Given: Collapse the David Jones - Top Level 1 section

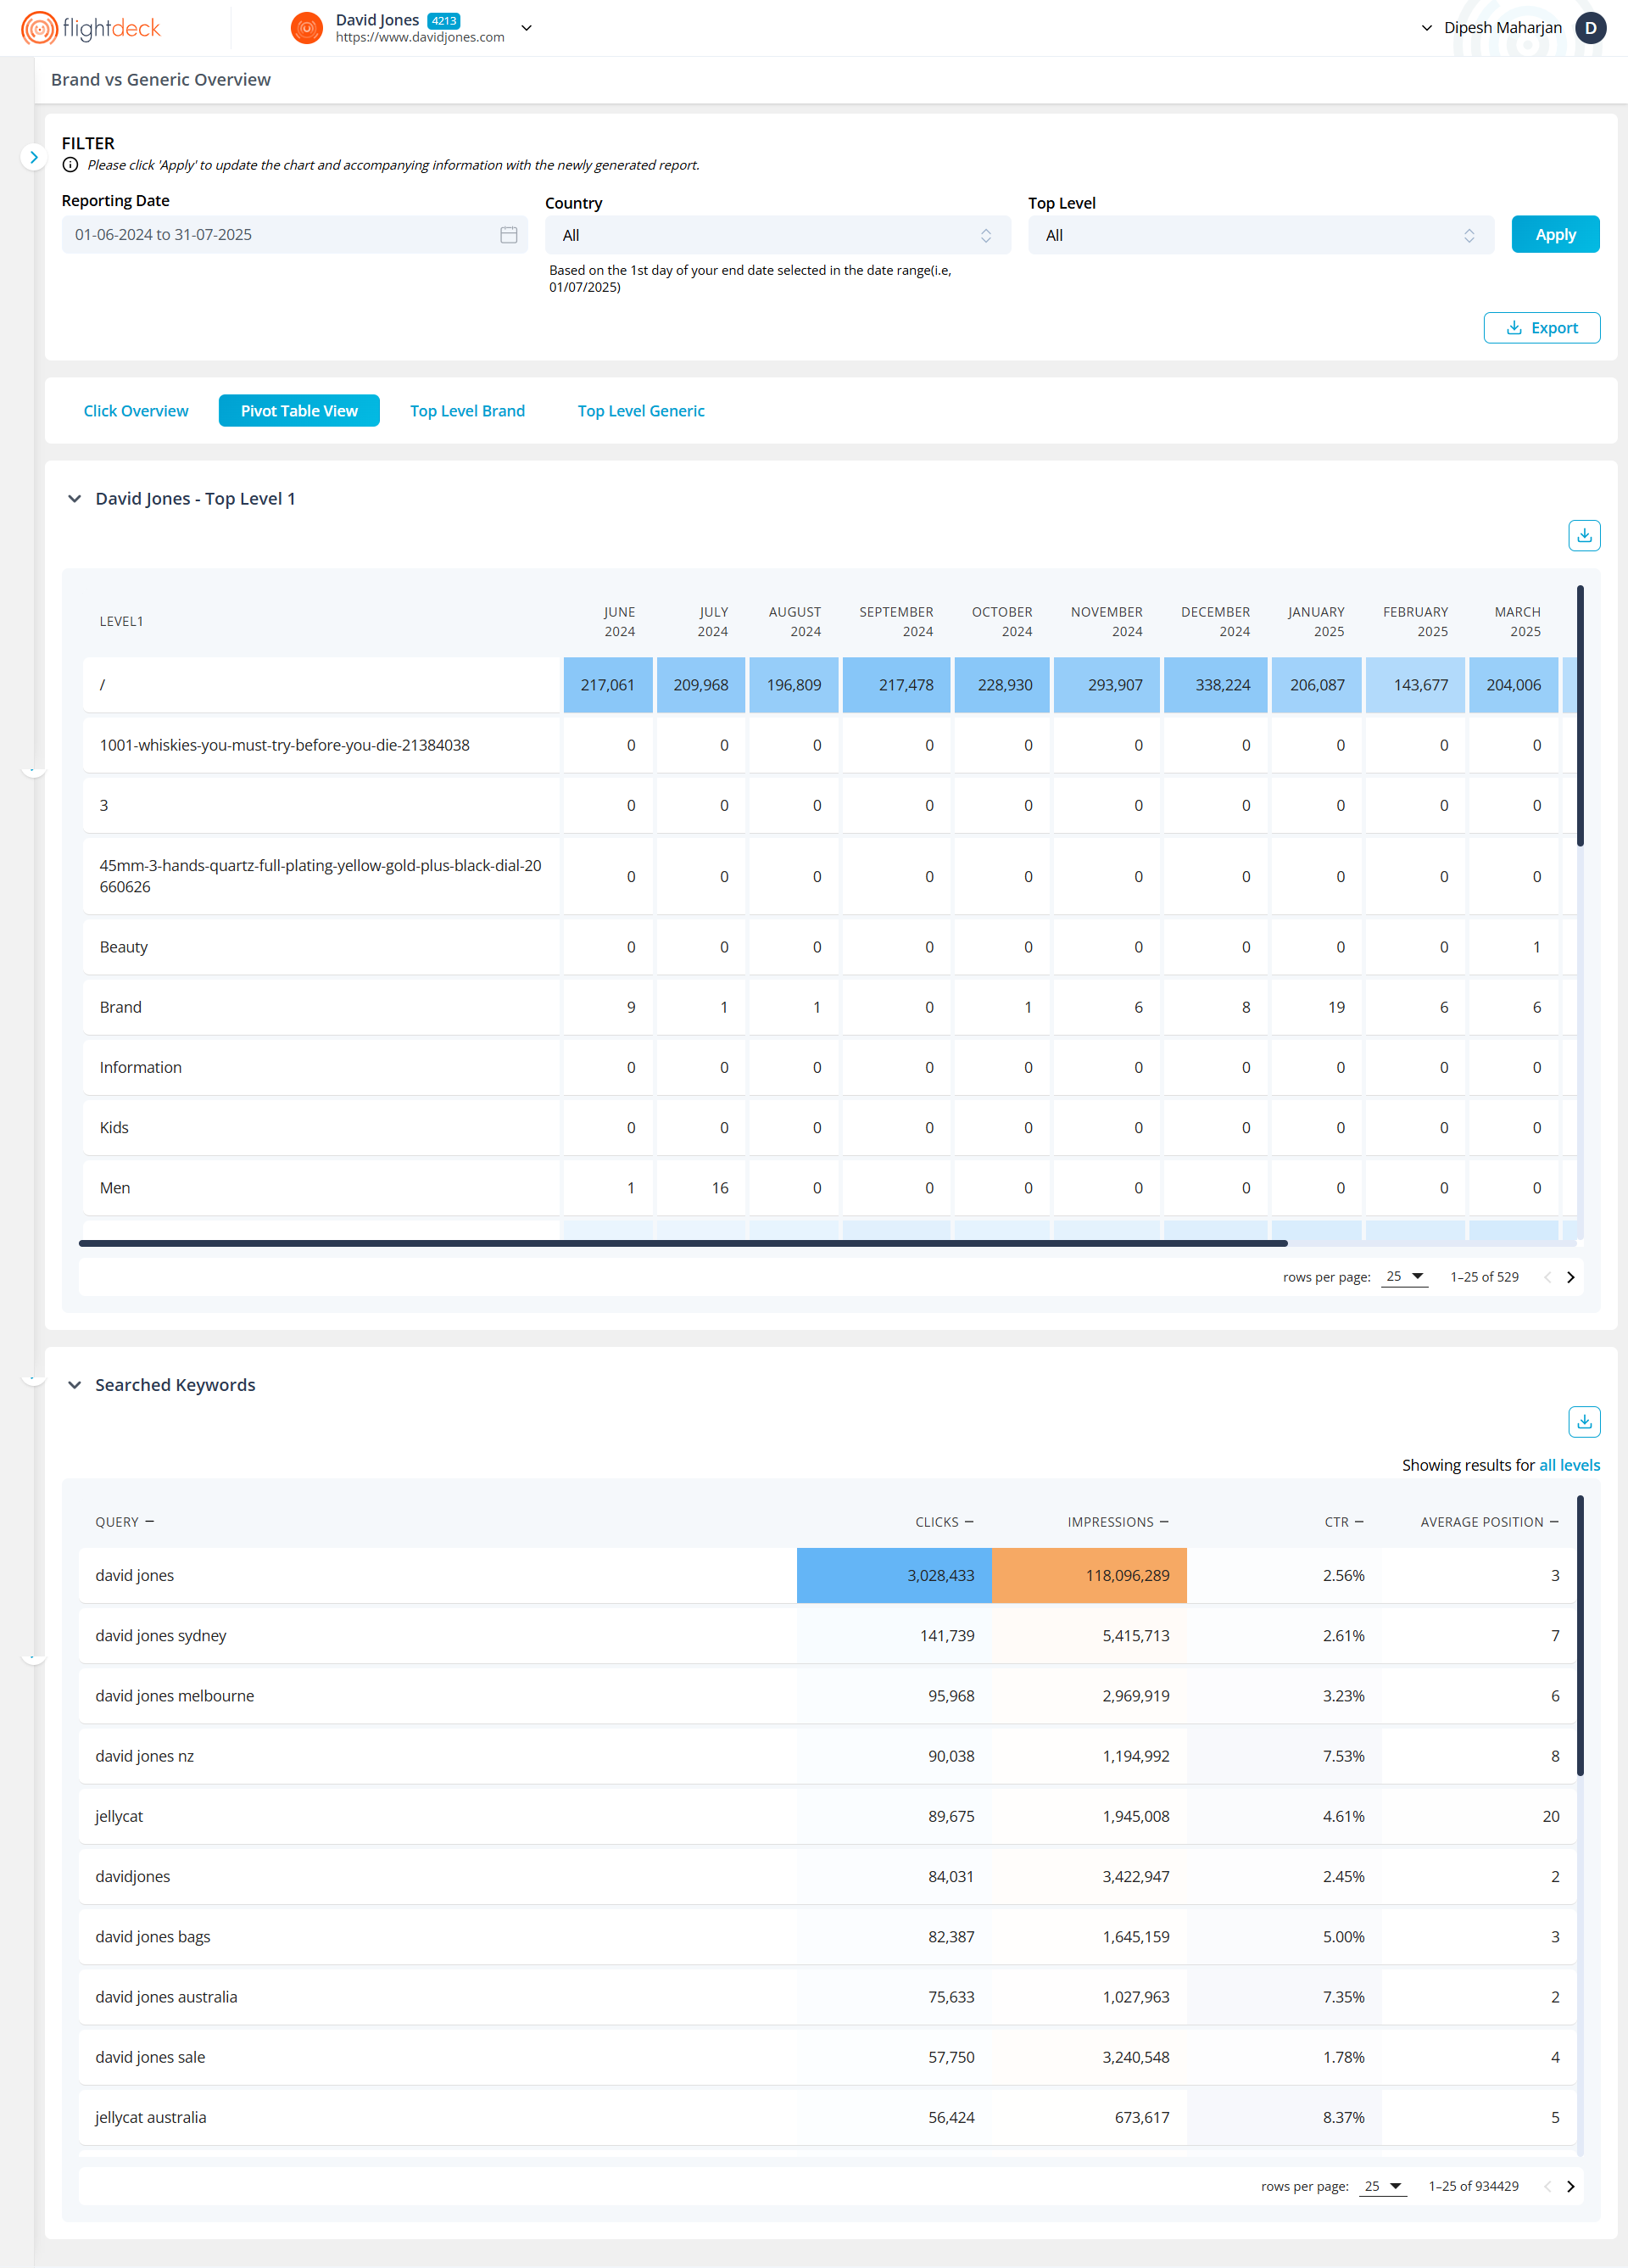Looking at the screenshot, I should (74, 499).
